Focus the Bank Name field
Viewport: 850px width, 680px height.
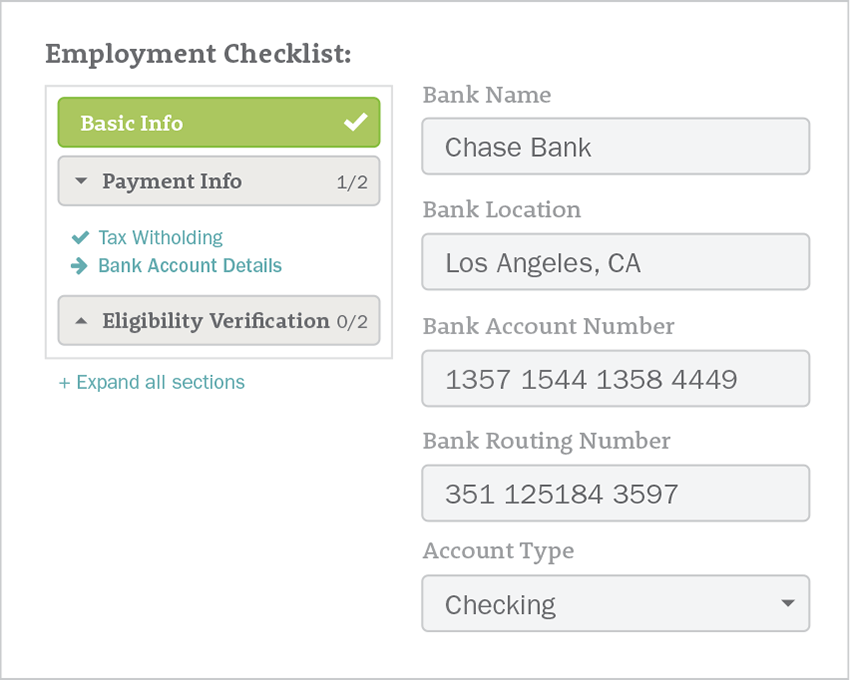(615, 147)
